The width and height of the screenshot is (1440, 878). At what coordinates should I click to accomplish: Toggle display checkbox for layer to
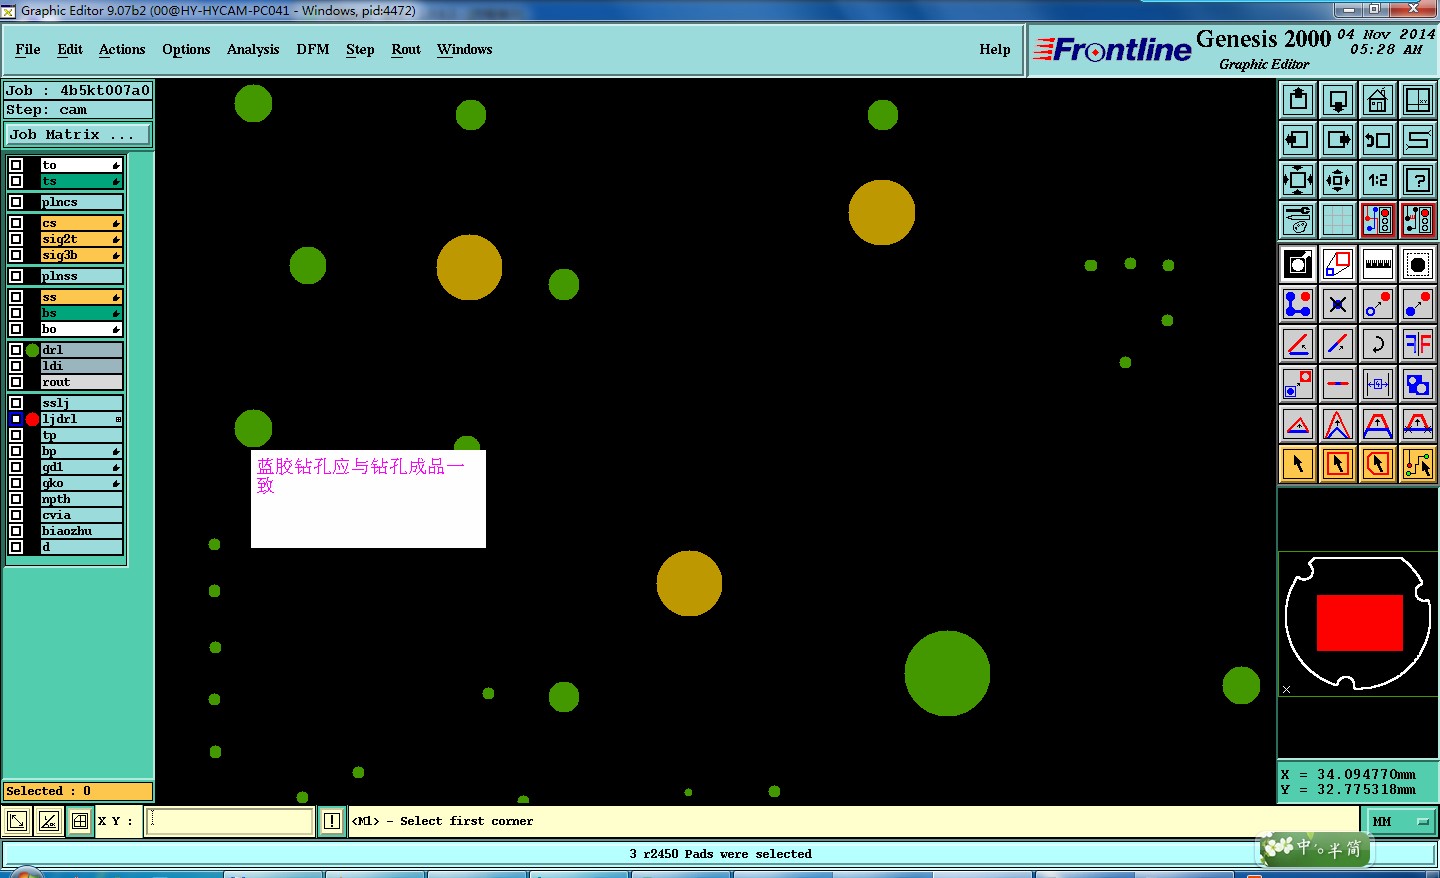16,165
